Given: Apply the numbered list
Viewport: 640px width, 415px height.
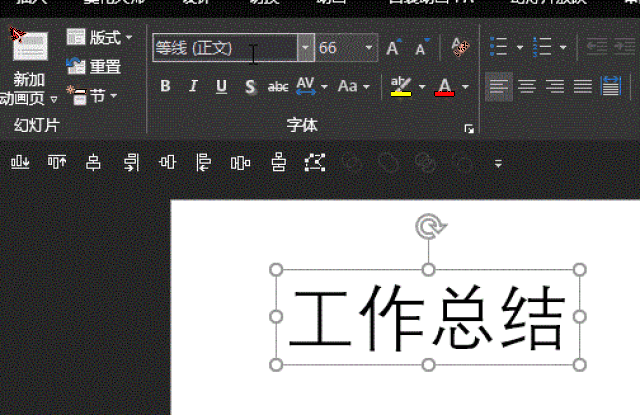Looking at the screenshot, I should coord(542,47).
